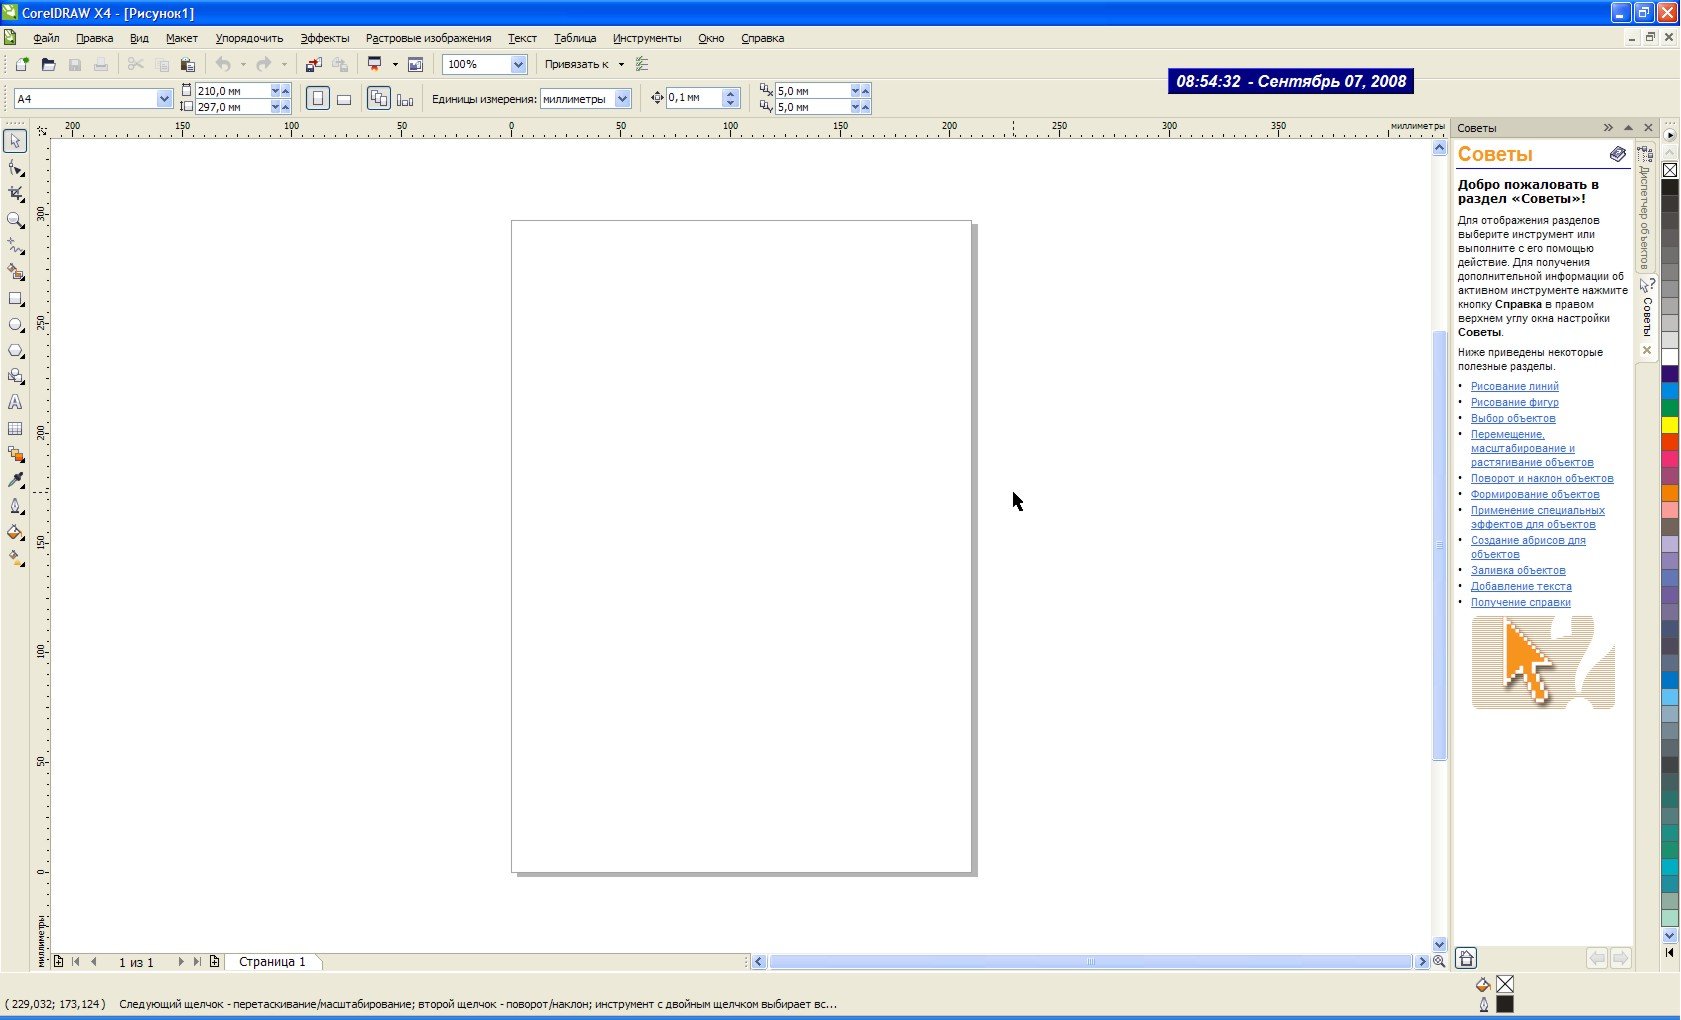Activate the Text tool
Screen dimensions: 1681x1020
click(15, 402)
